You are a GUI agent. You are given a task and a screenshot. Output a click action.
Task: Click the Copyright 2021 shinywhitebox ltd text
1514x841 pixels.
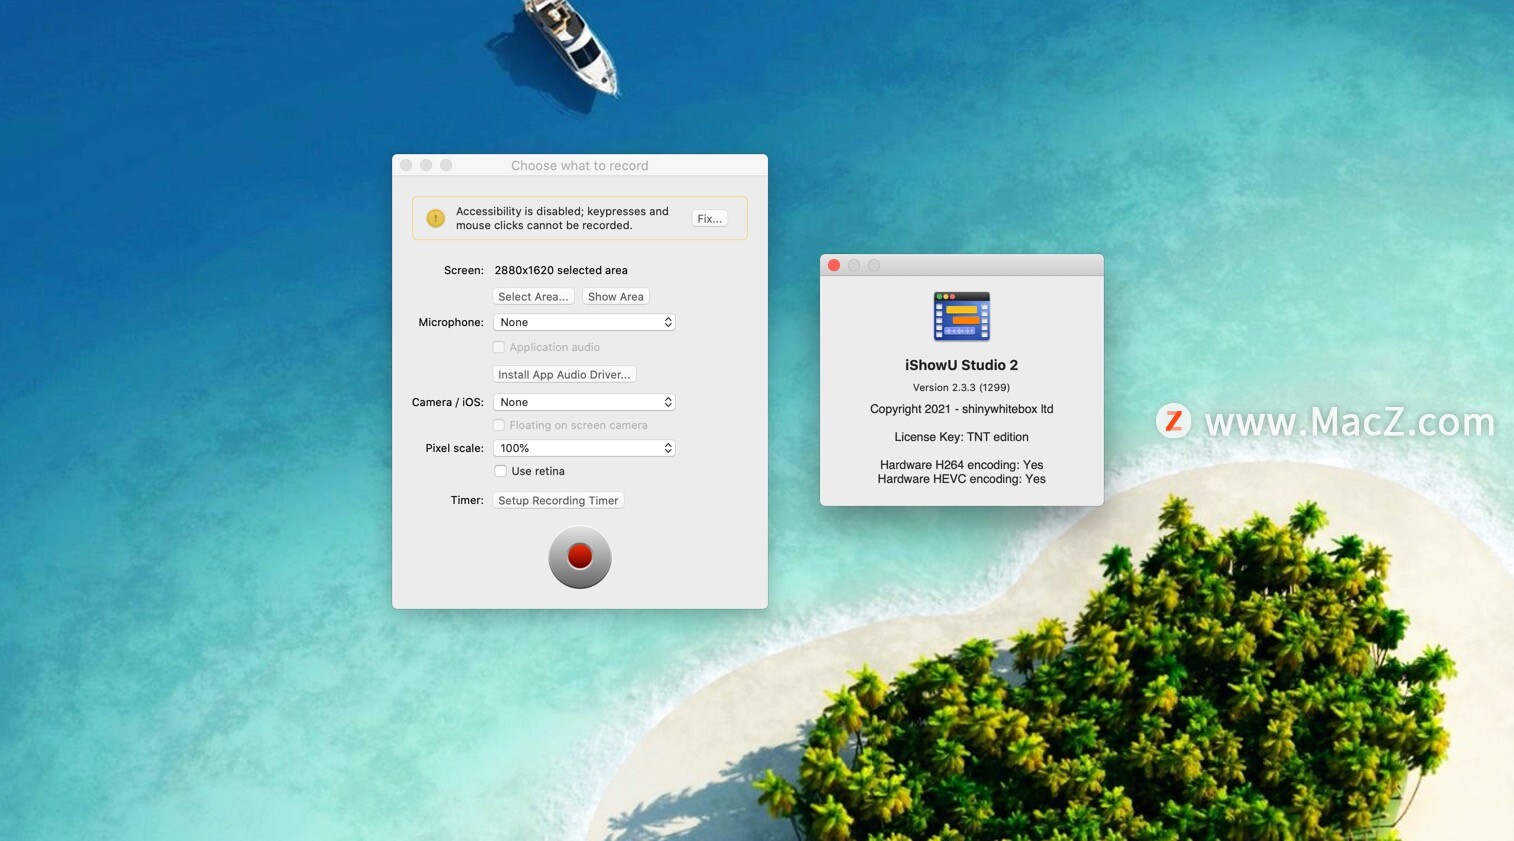(961, 409)
